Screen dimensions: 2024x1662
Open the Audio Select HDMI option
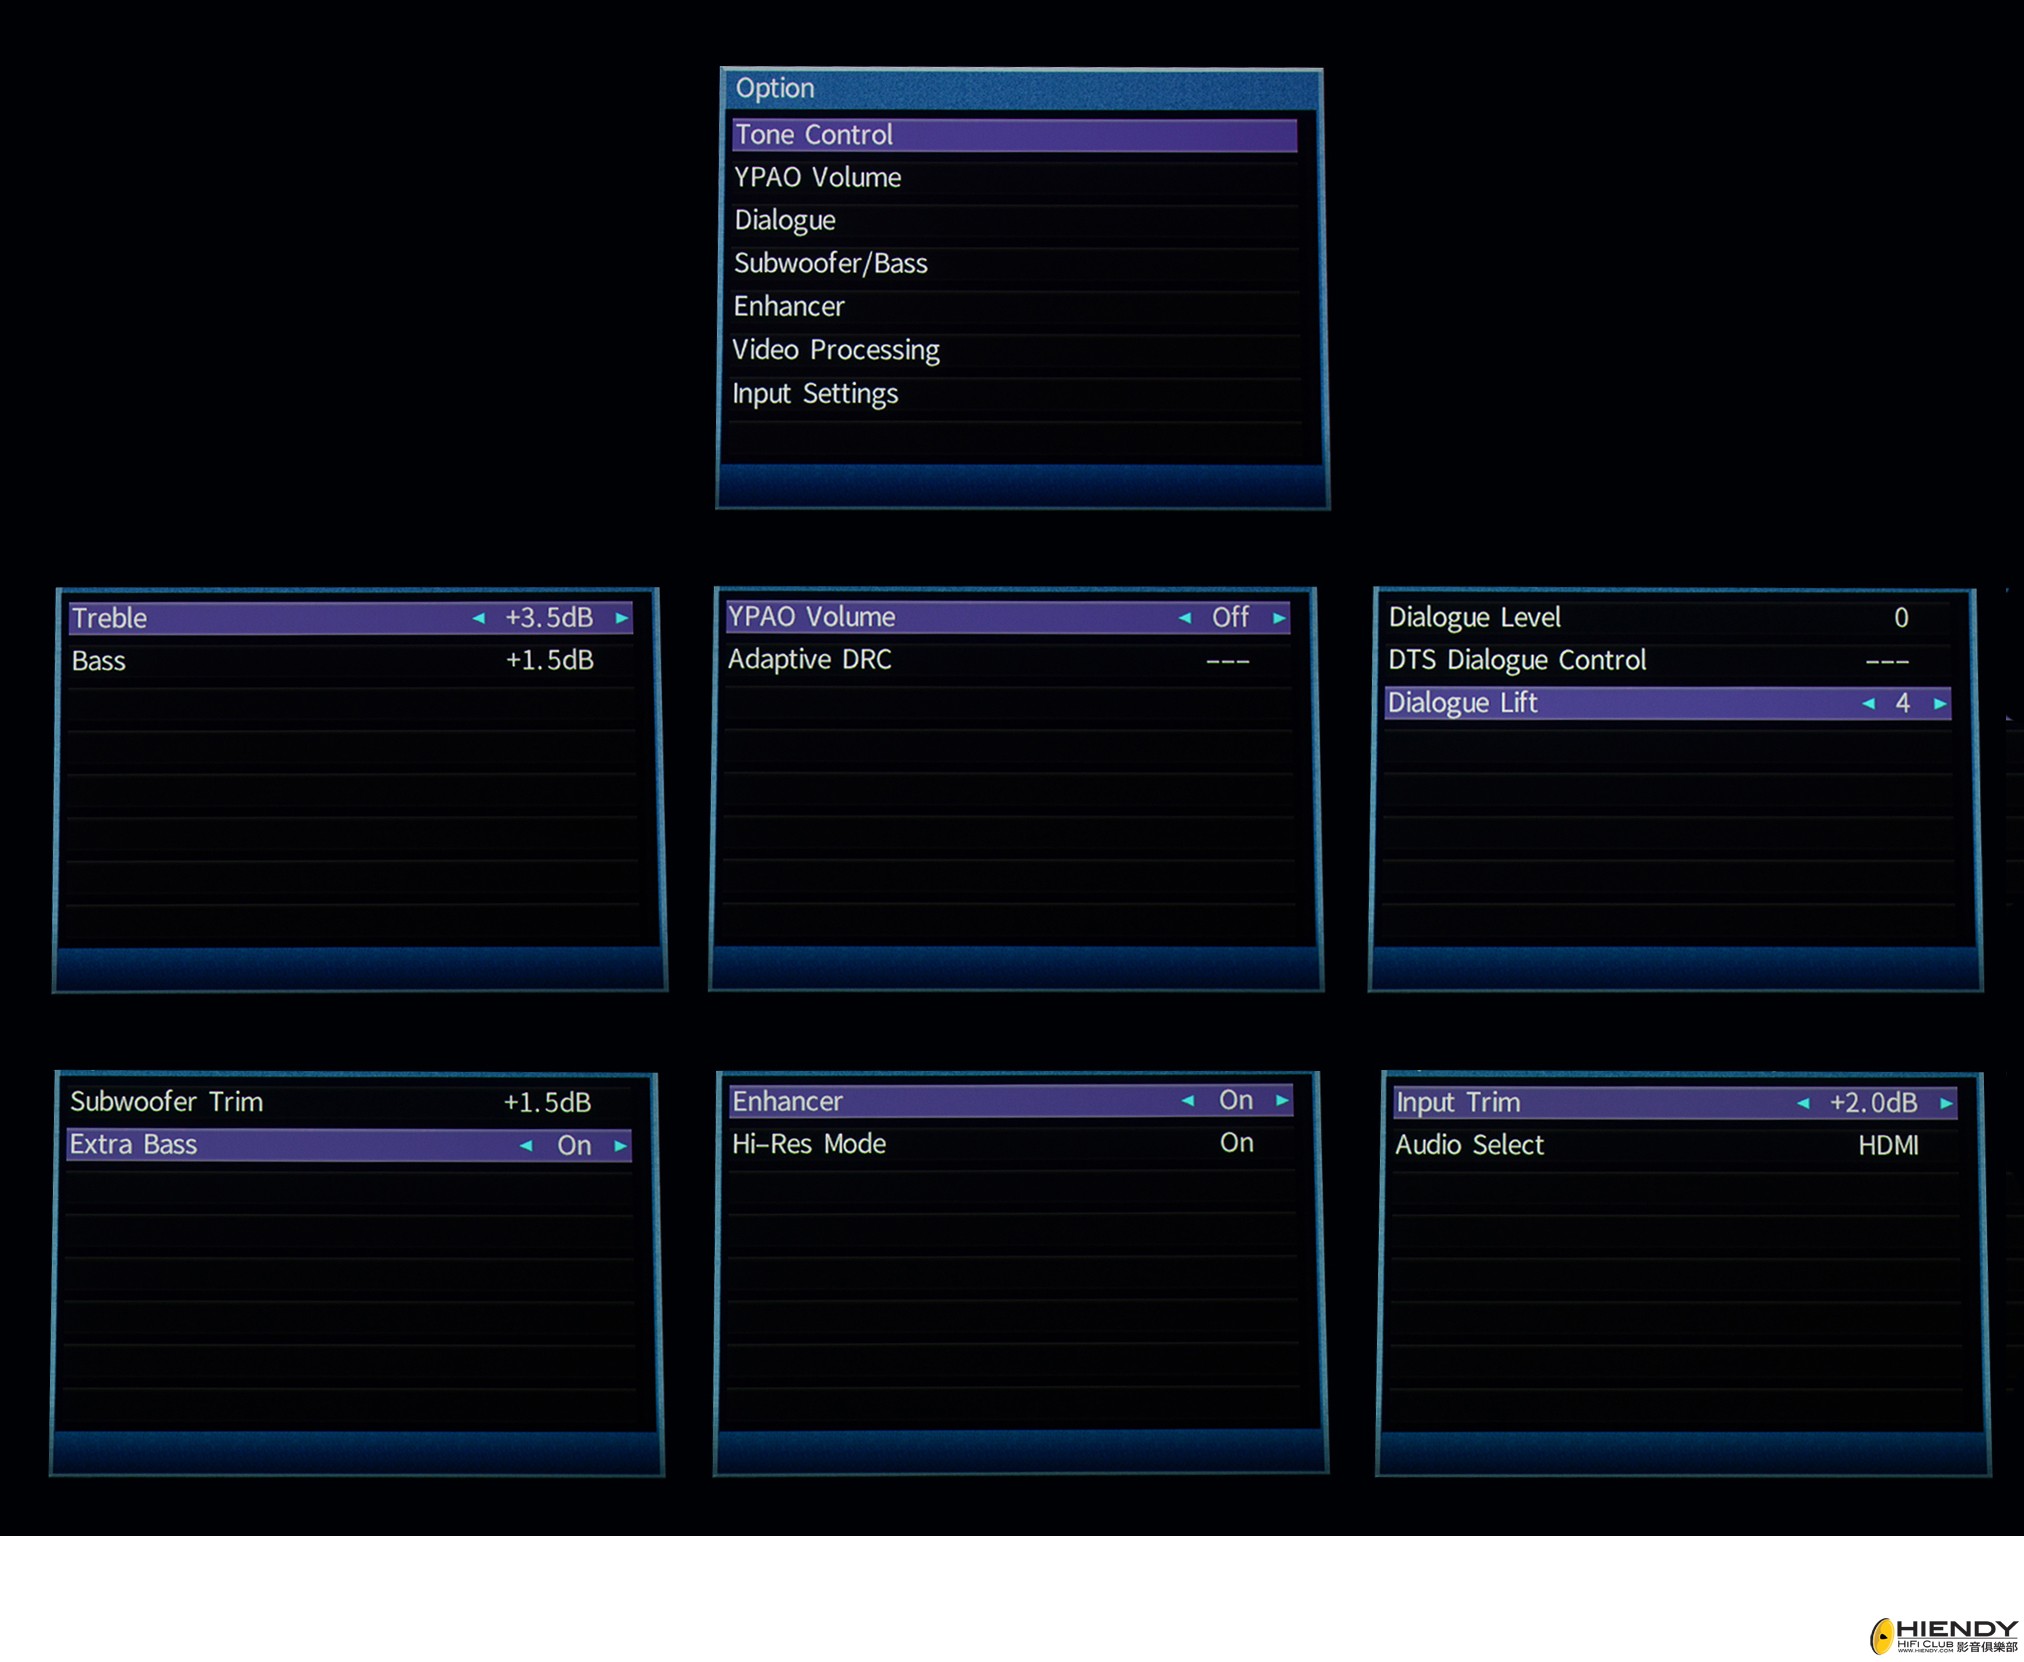(1887, 1145)
